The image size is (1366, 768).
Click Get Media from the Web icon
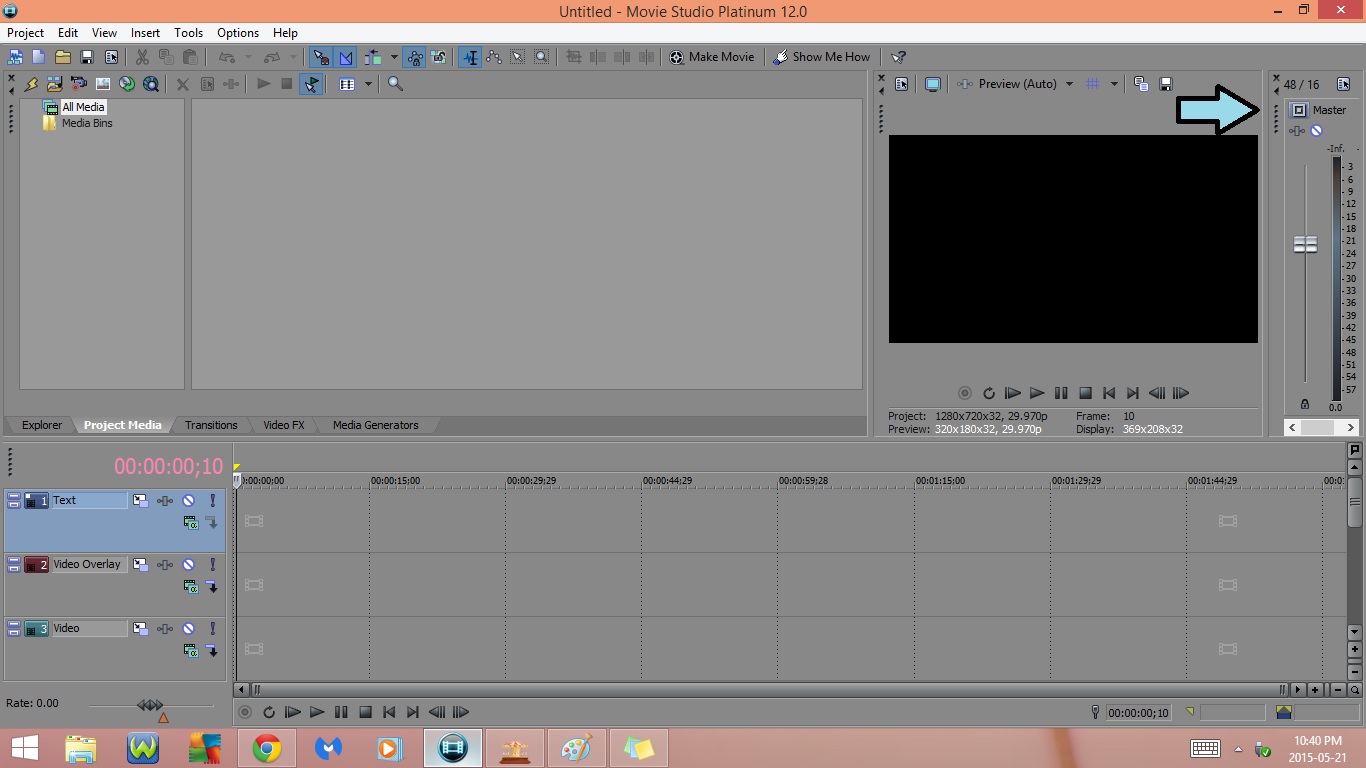click(x=151, y=84)
